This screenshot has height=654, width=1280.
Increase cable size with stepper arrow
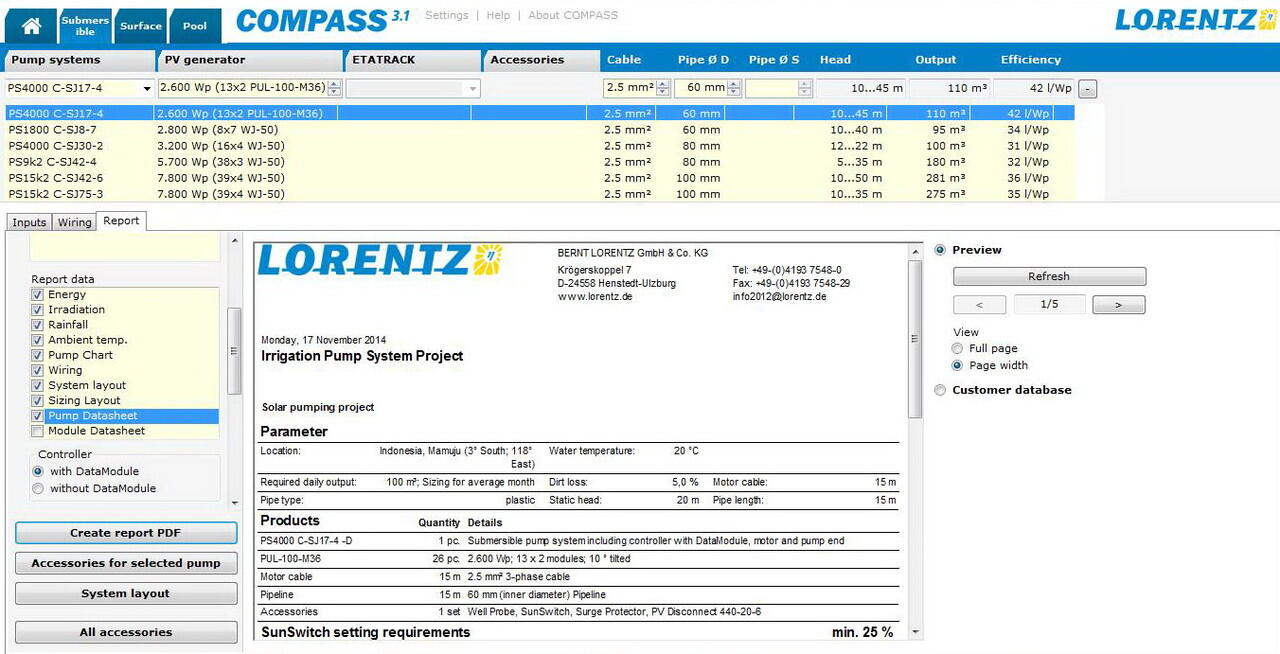pos(664,84)
